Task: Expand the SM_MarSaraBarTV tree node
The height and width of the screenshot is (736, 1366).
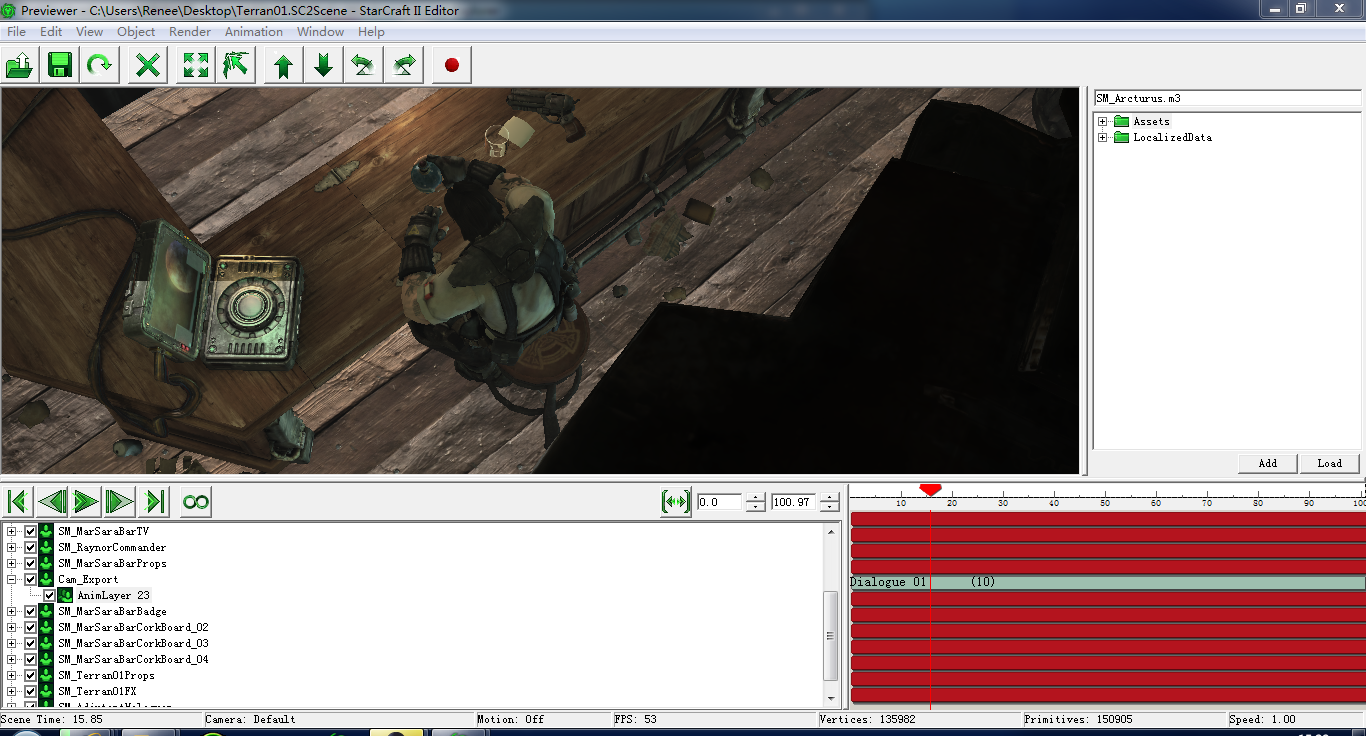Action: [11, 531]
